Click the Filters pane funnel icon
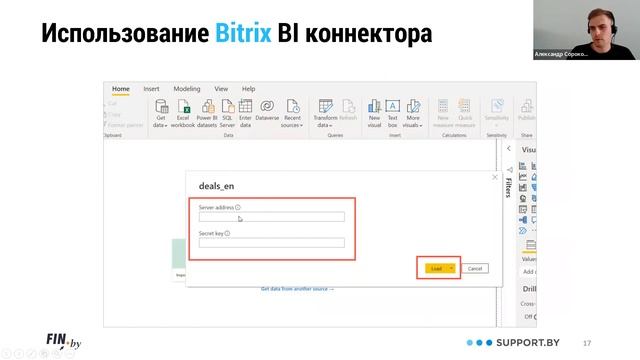The image size is (640, 360). click(509, 169)
